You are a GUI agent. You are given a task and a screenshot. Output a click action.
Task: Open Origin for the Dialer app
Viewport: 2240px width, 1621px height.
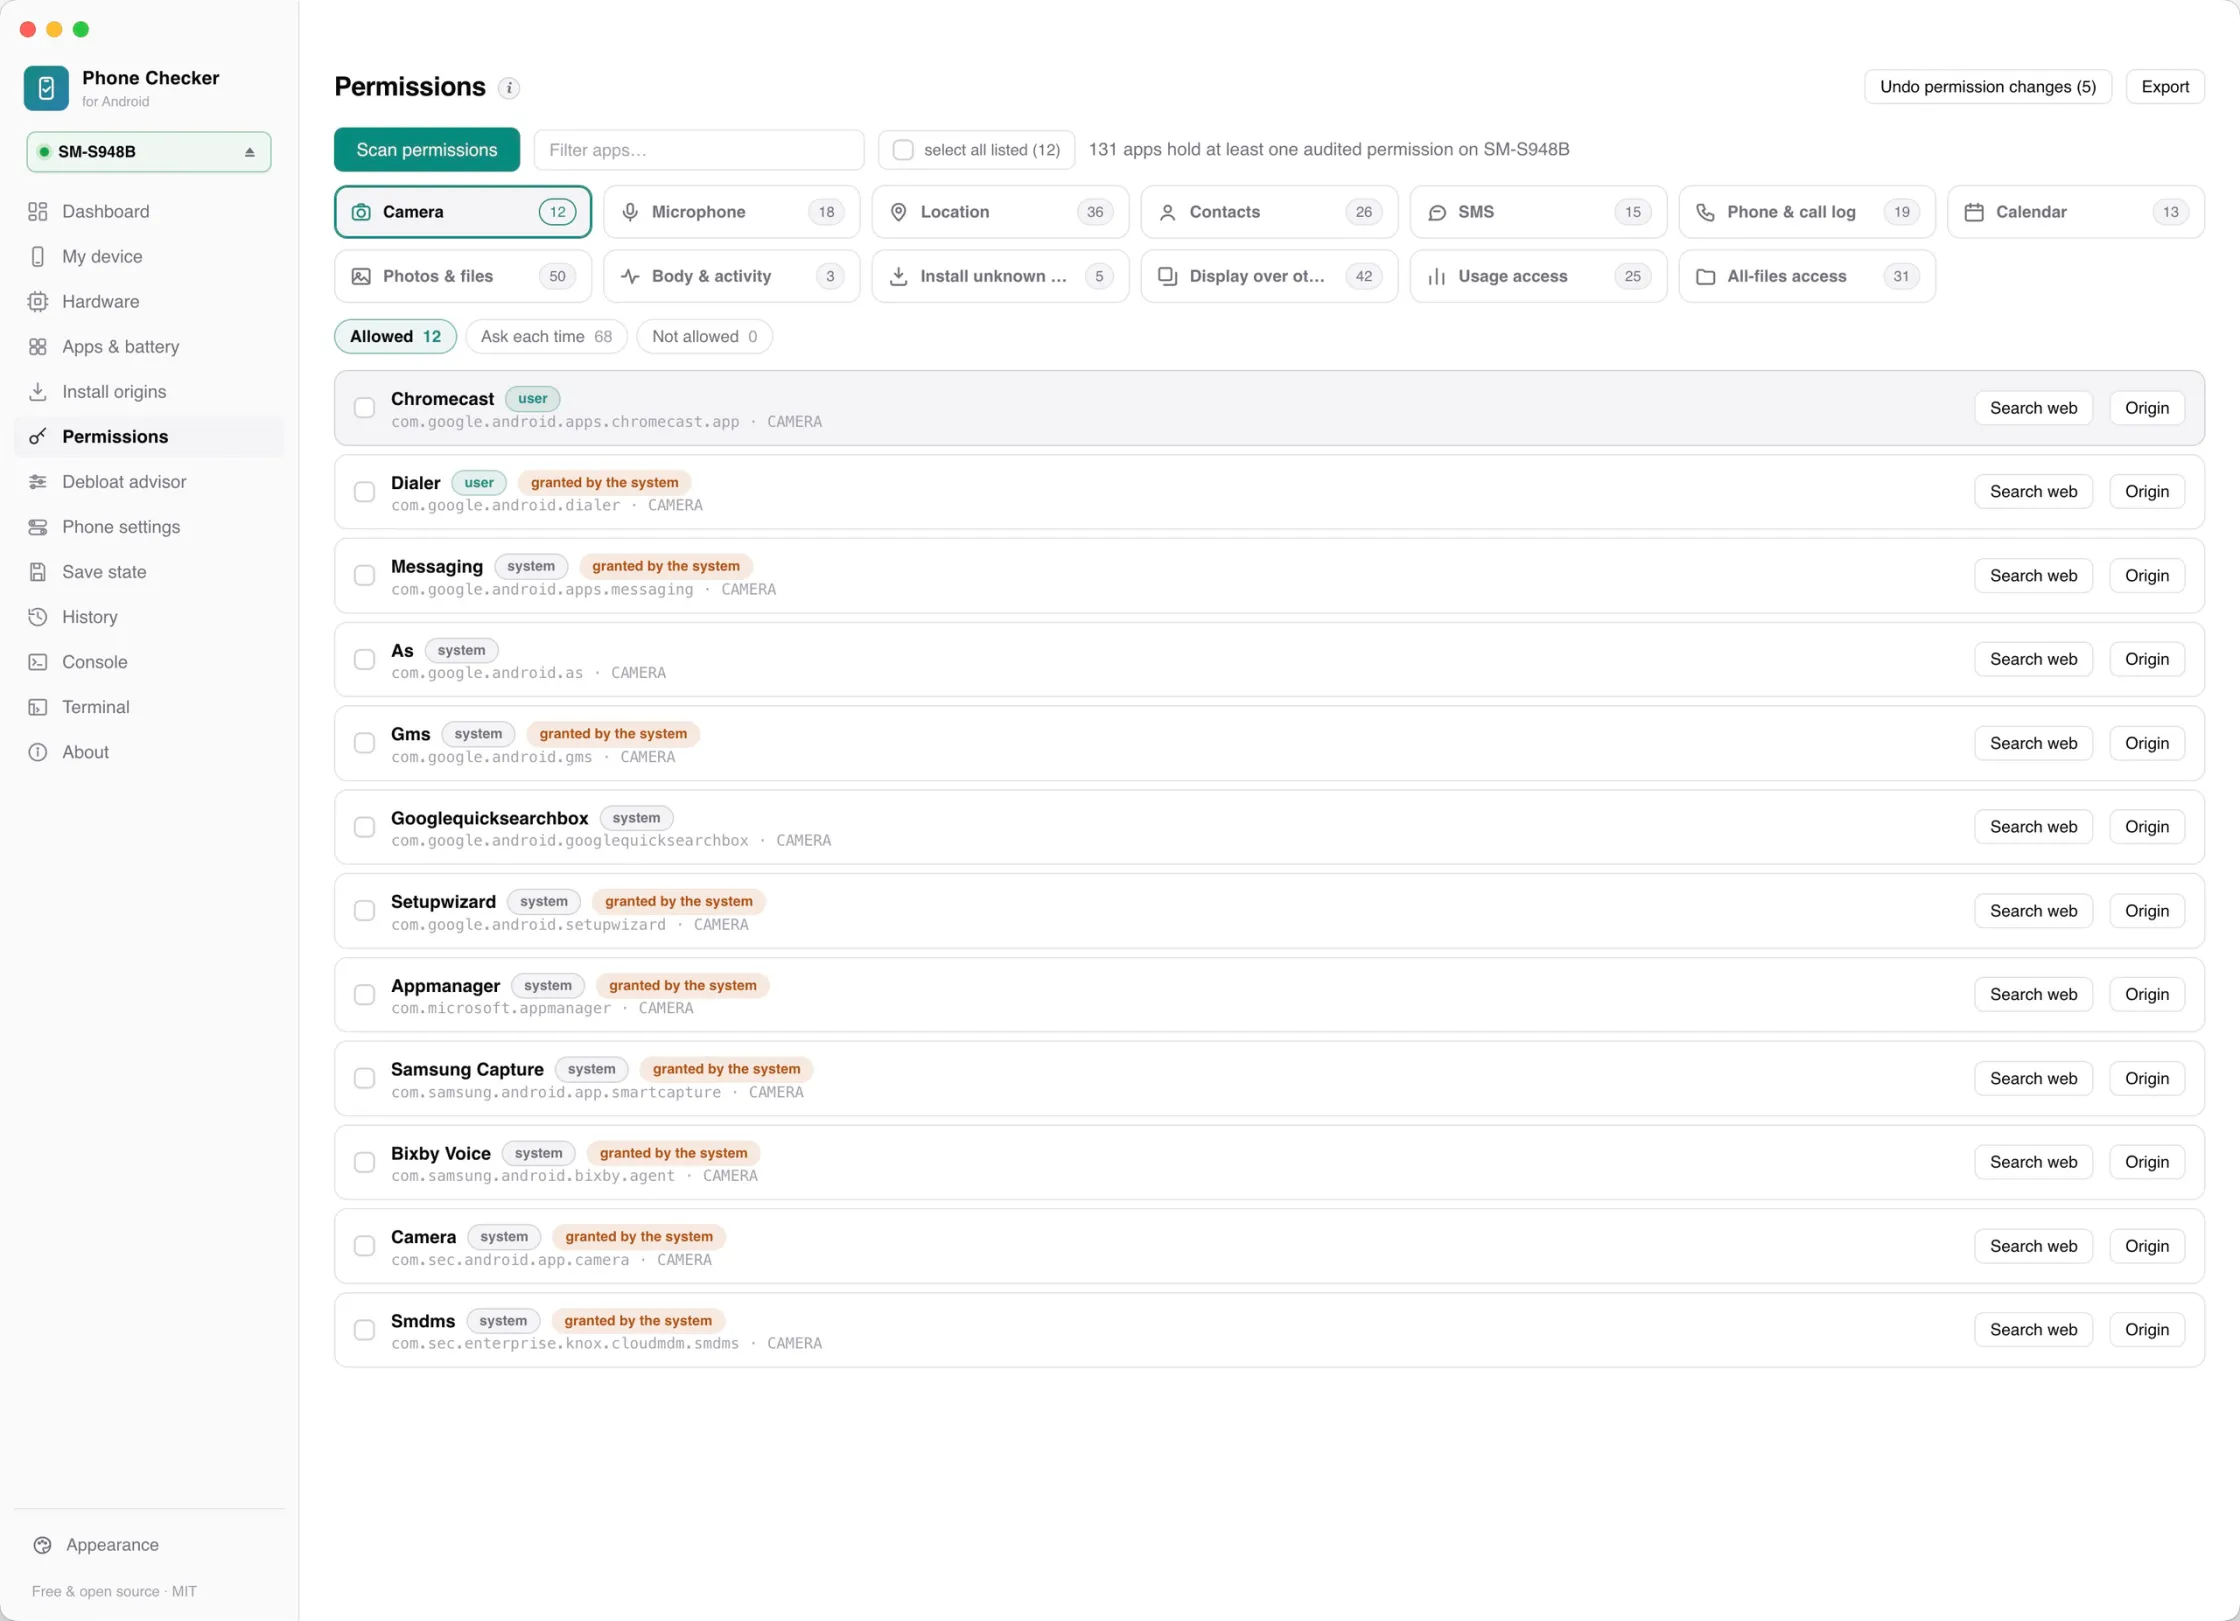(2146, 492)
